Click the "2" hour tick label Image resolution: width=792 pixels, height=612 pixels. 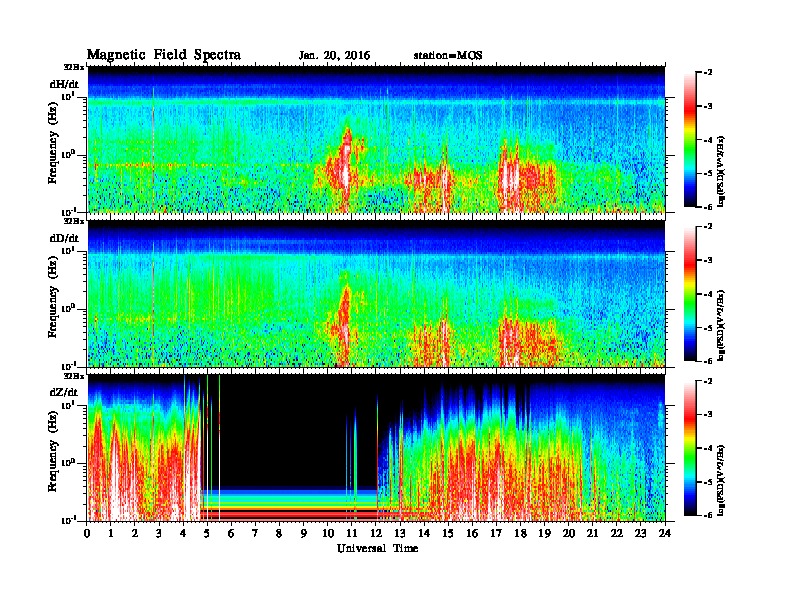[x=135, y=534]
